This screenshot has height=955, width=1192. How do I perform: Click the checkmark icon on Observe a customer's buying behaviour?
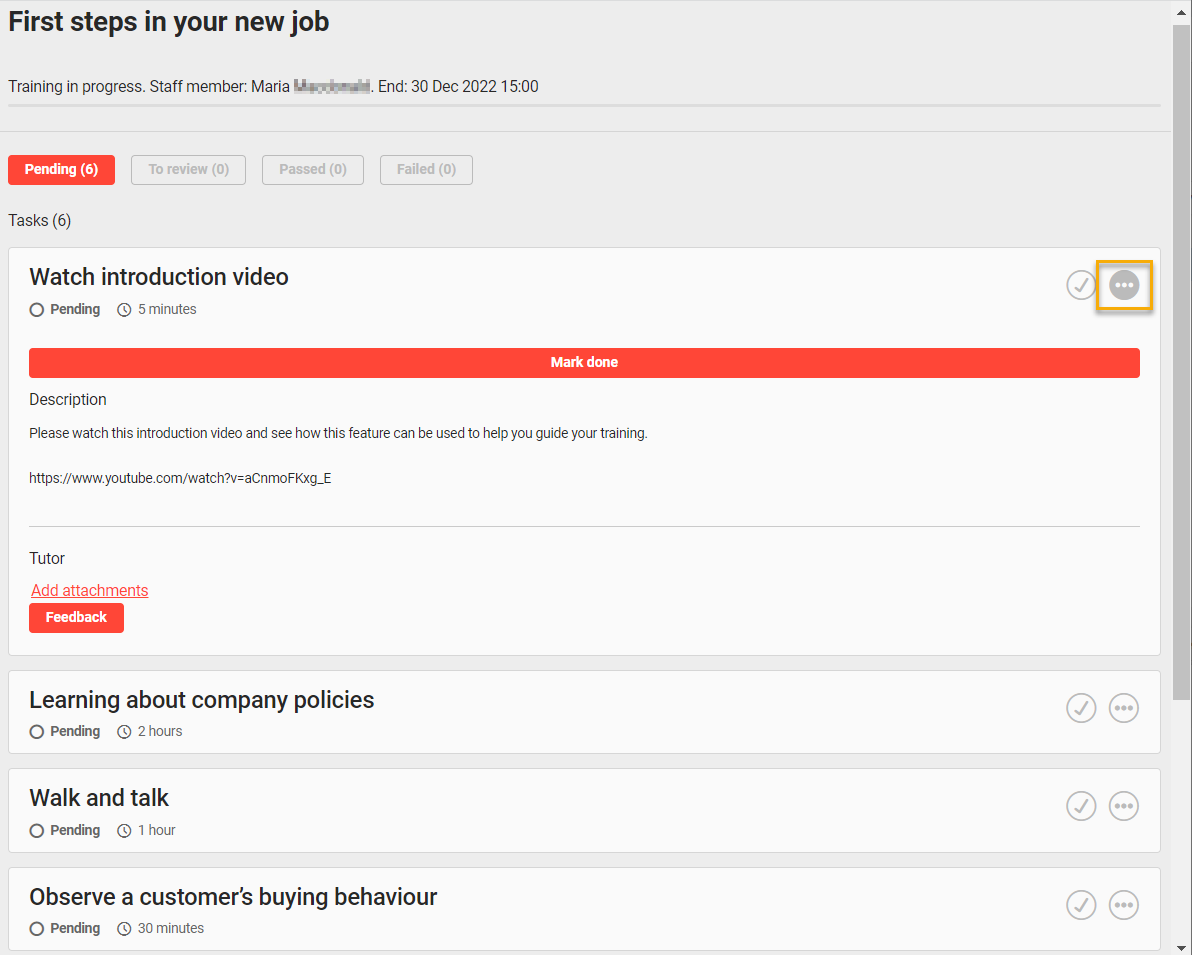pyautogui.click(x=1081, y=905)
